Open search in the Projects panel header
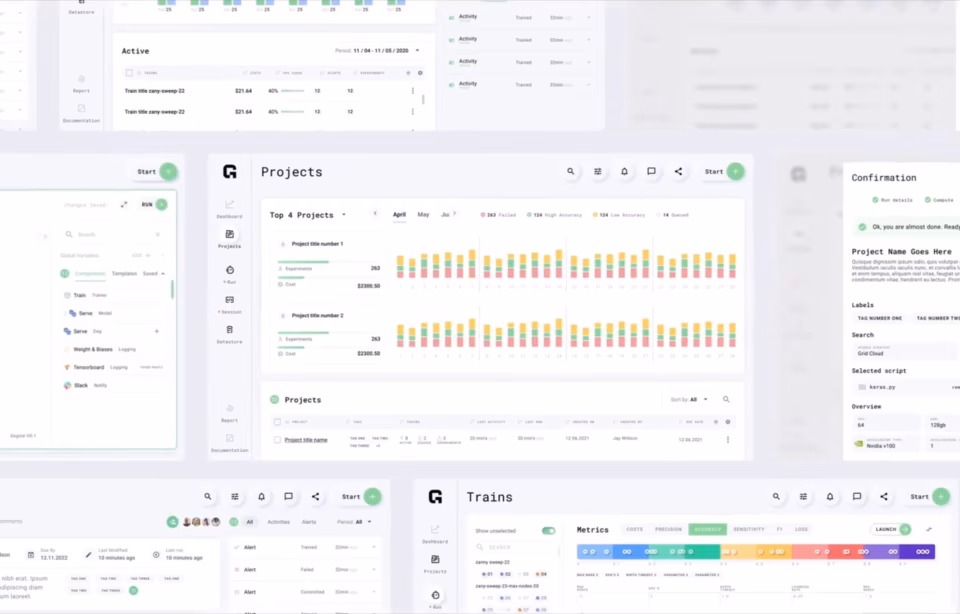Viewport: 960px width, 614px height. coord(571,171)
